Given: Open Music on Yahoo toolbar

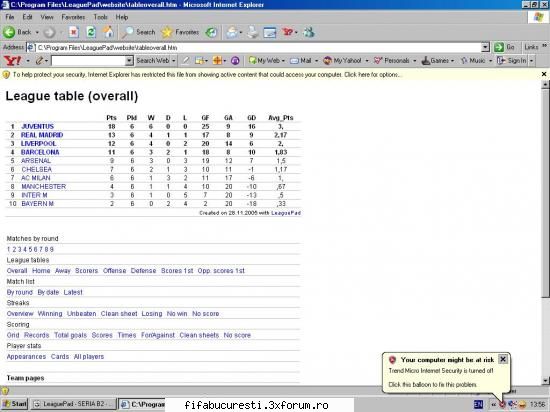Looking at the screenshot, I should (x=473, y=61).
